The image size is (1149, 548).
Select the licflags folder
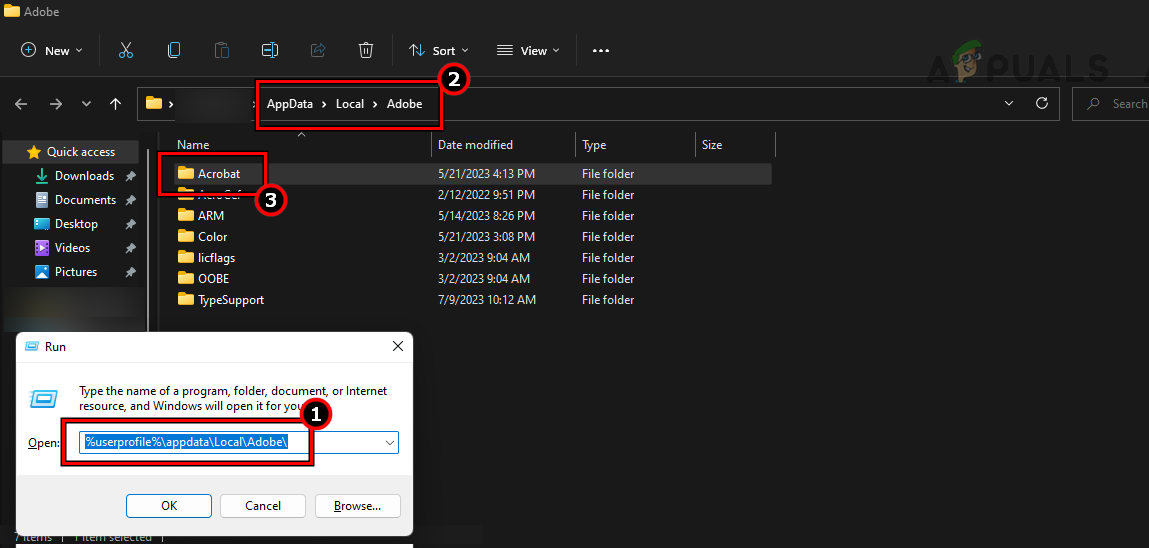tap(216, 258)
